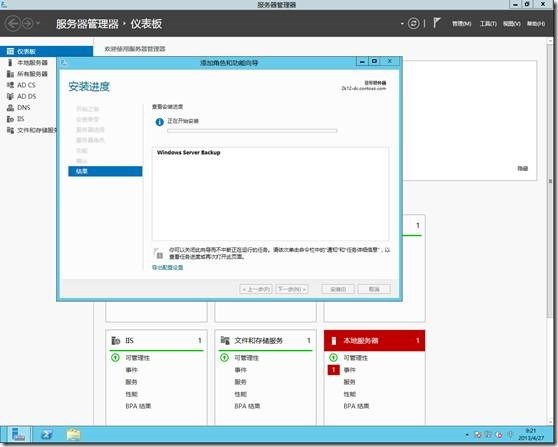
Task: Open the notifications flag icon
Action: tap(436, 23)
